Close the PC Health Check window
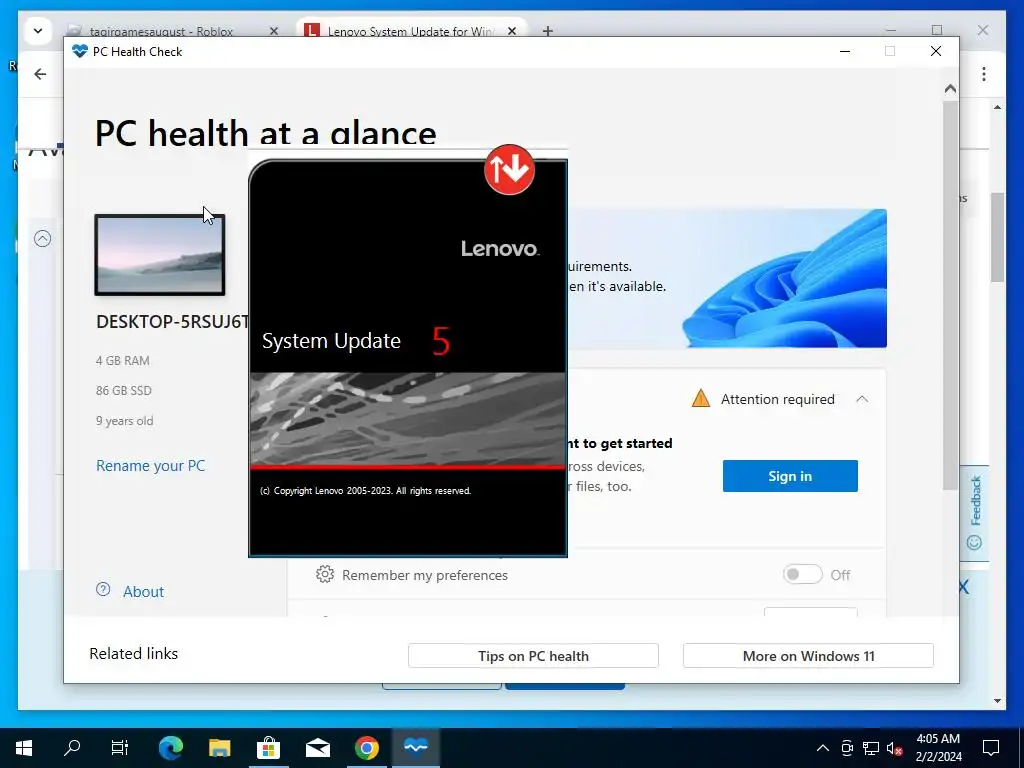The height and width of the screenshot is (768, 1024). tap(936, 51)
